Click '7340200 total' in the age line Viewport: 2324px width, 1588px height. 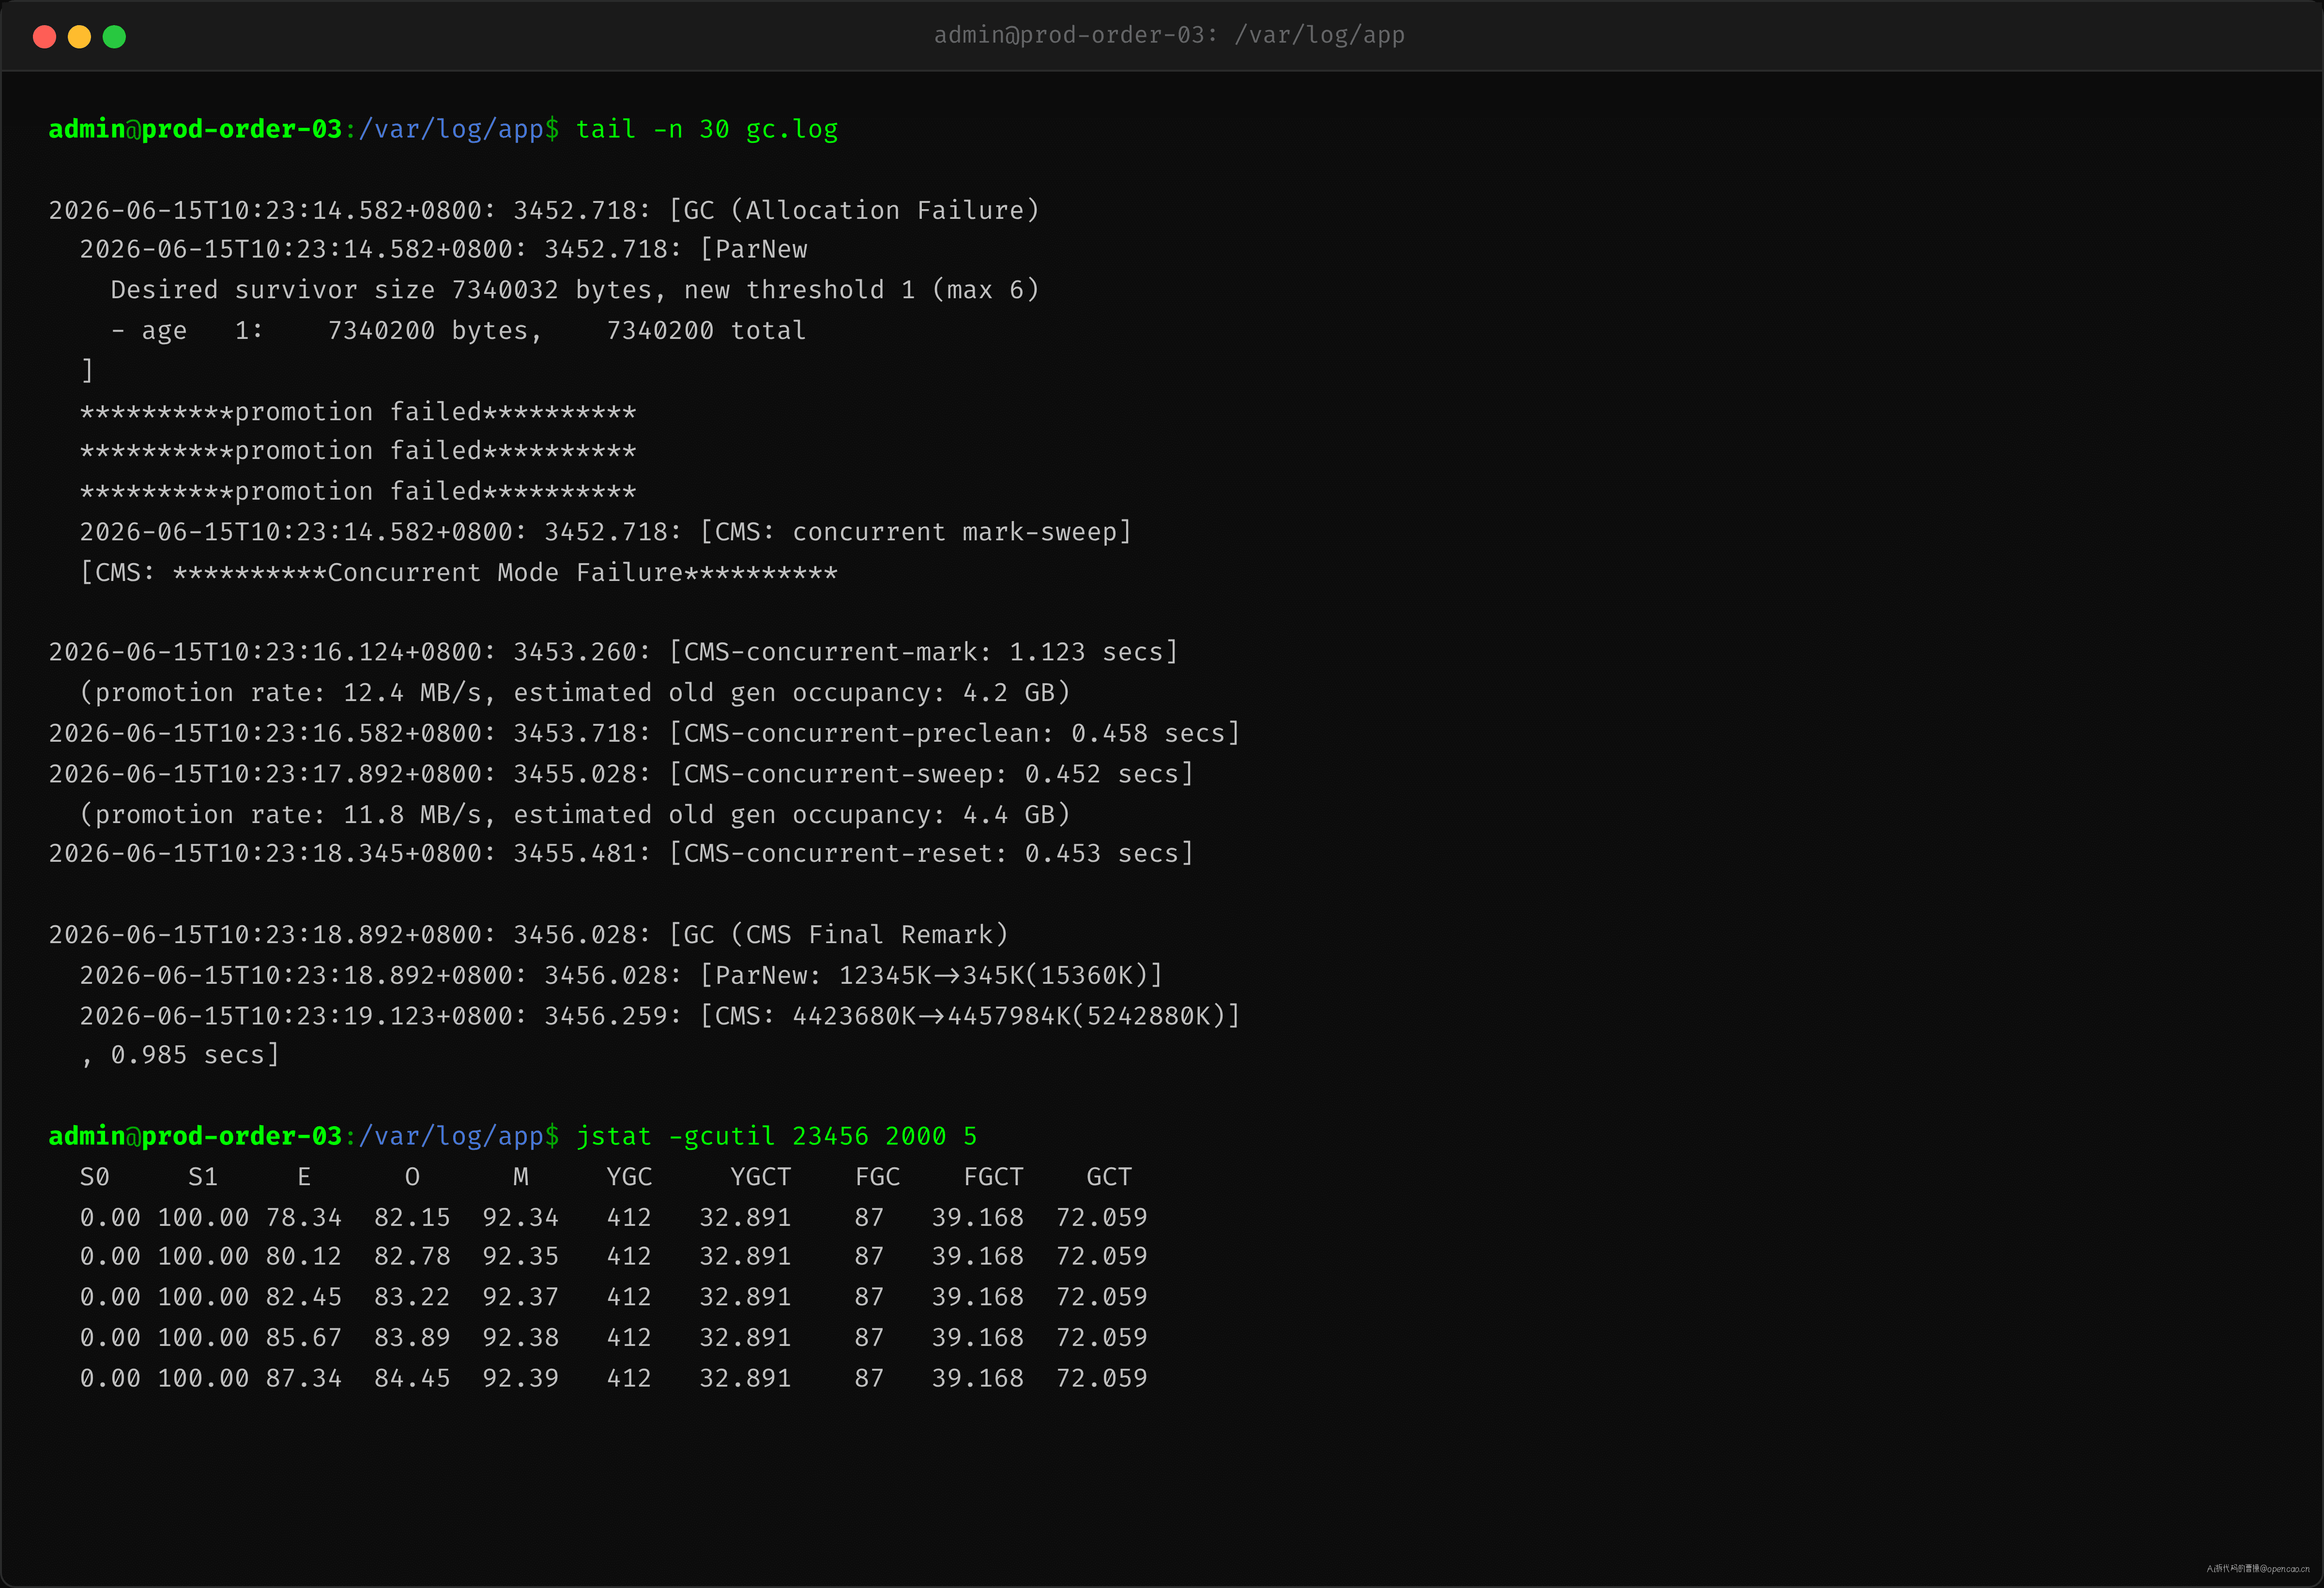tap(706, 331)
